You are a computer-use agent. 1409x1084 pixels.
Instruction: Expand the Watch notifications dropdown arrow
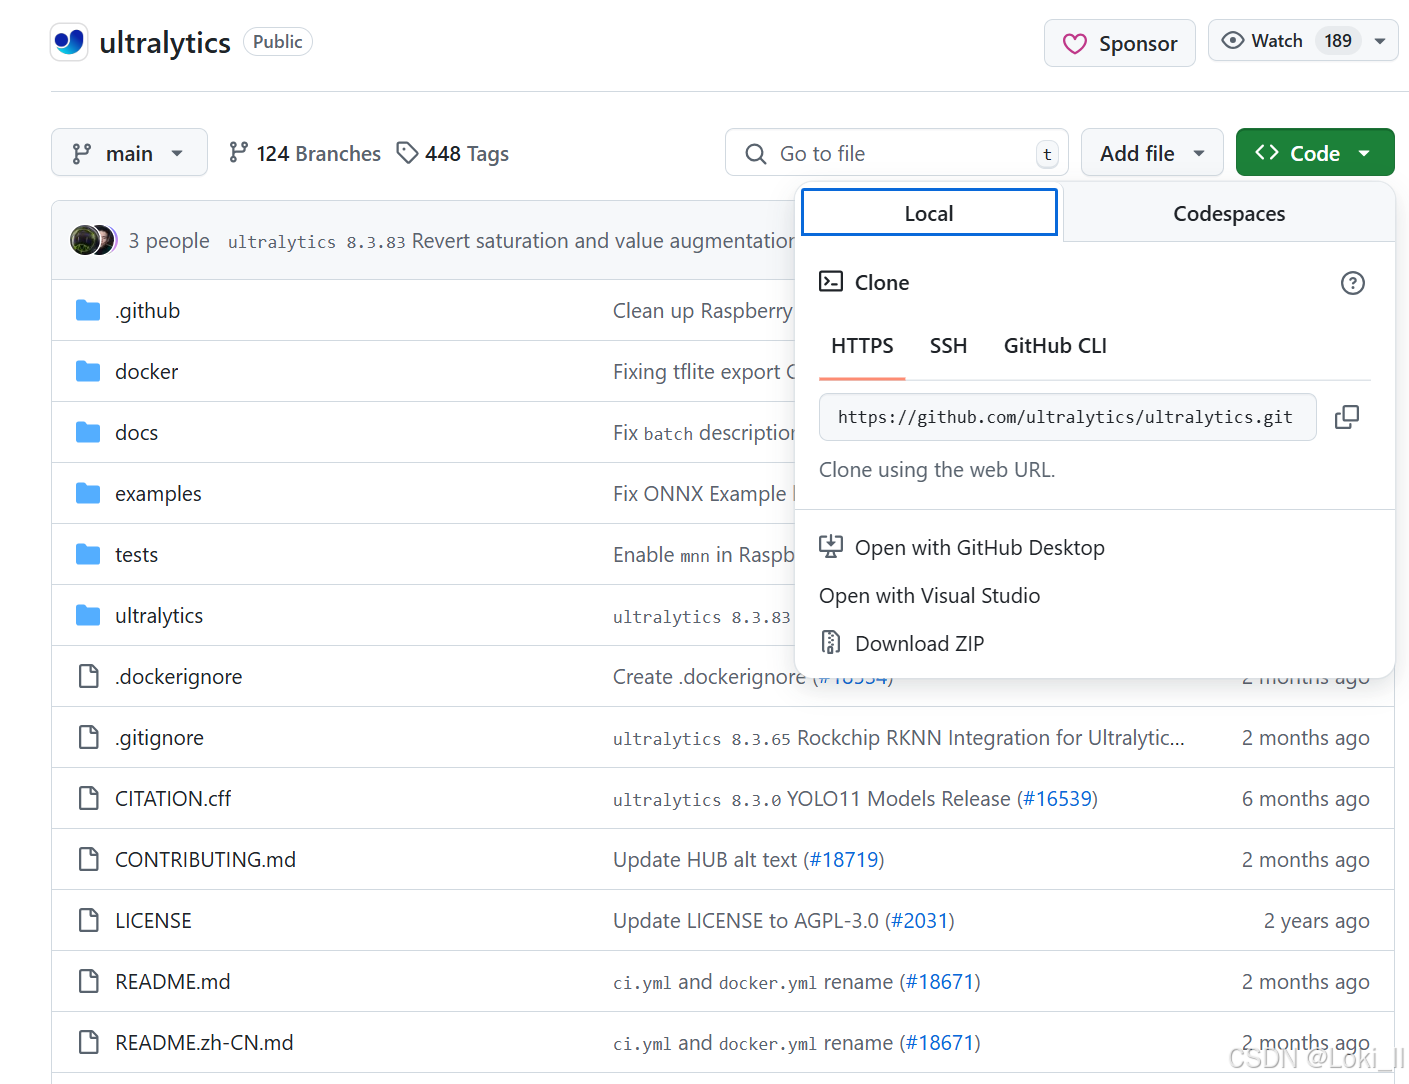pos(1380,41)
